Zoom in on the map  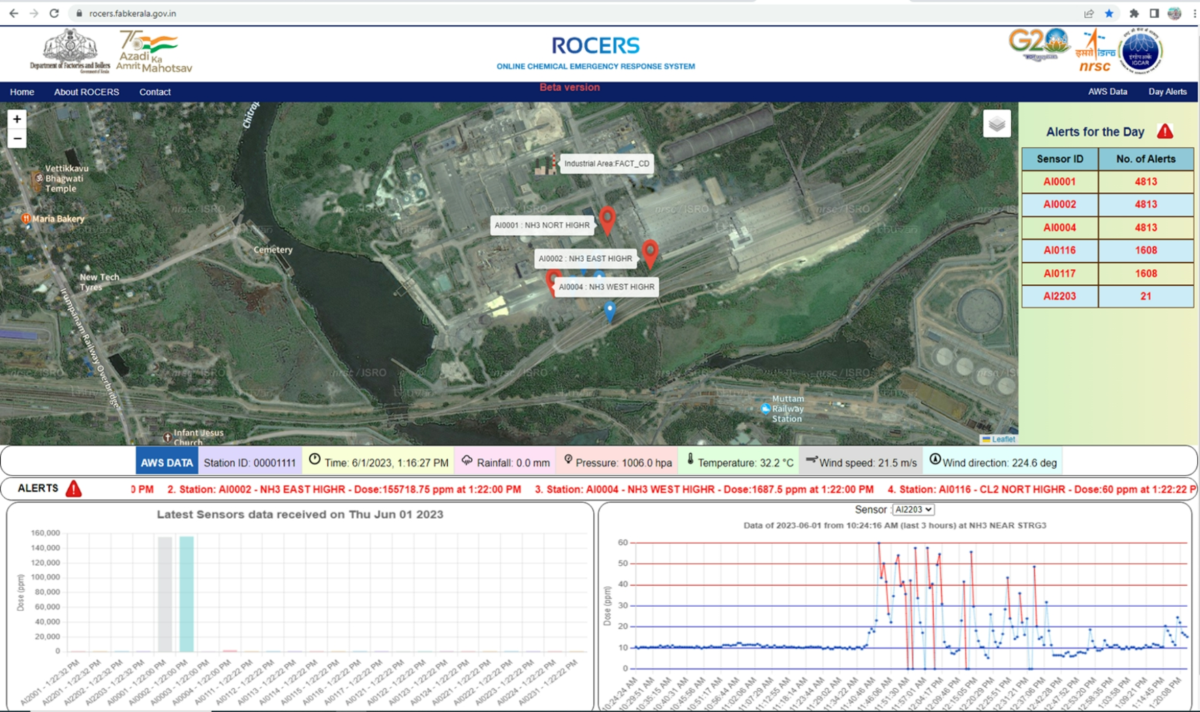tap(17, 118)
